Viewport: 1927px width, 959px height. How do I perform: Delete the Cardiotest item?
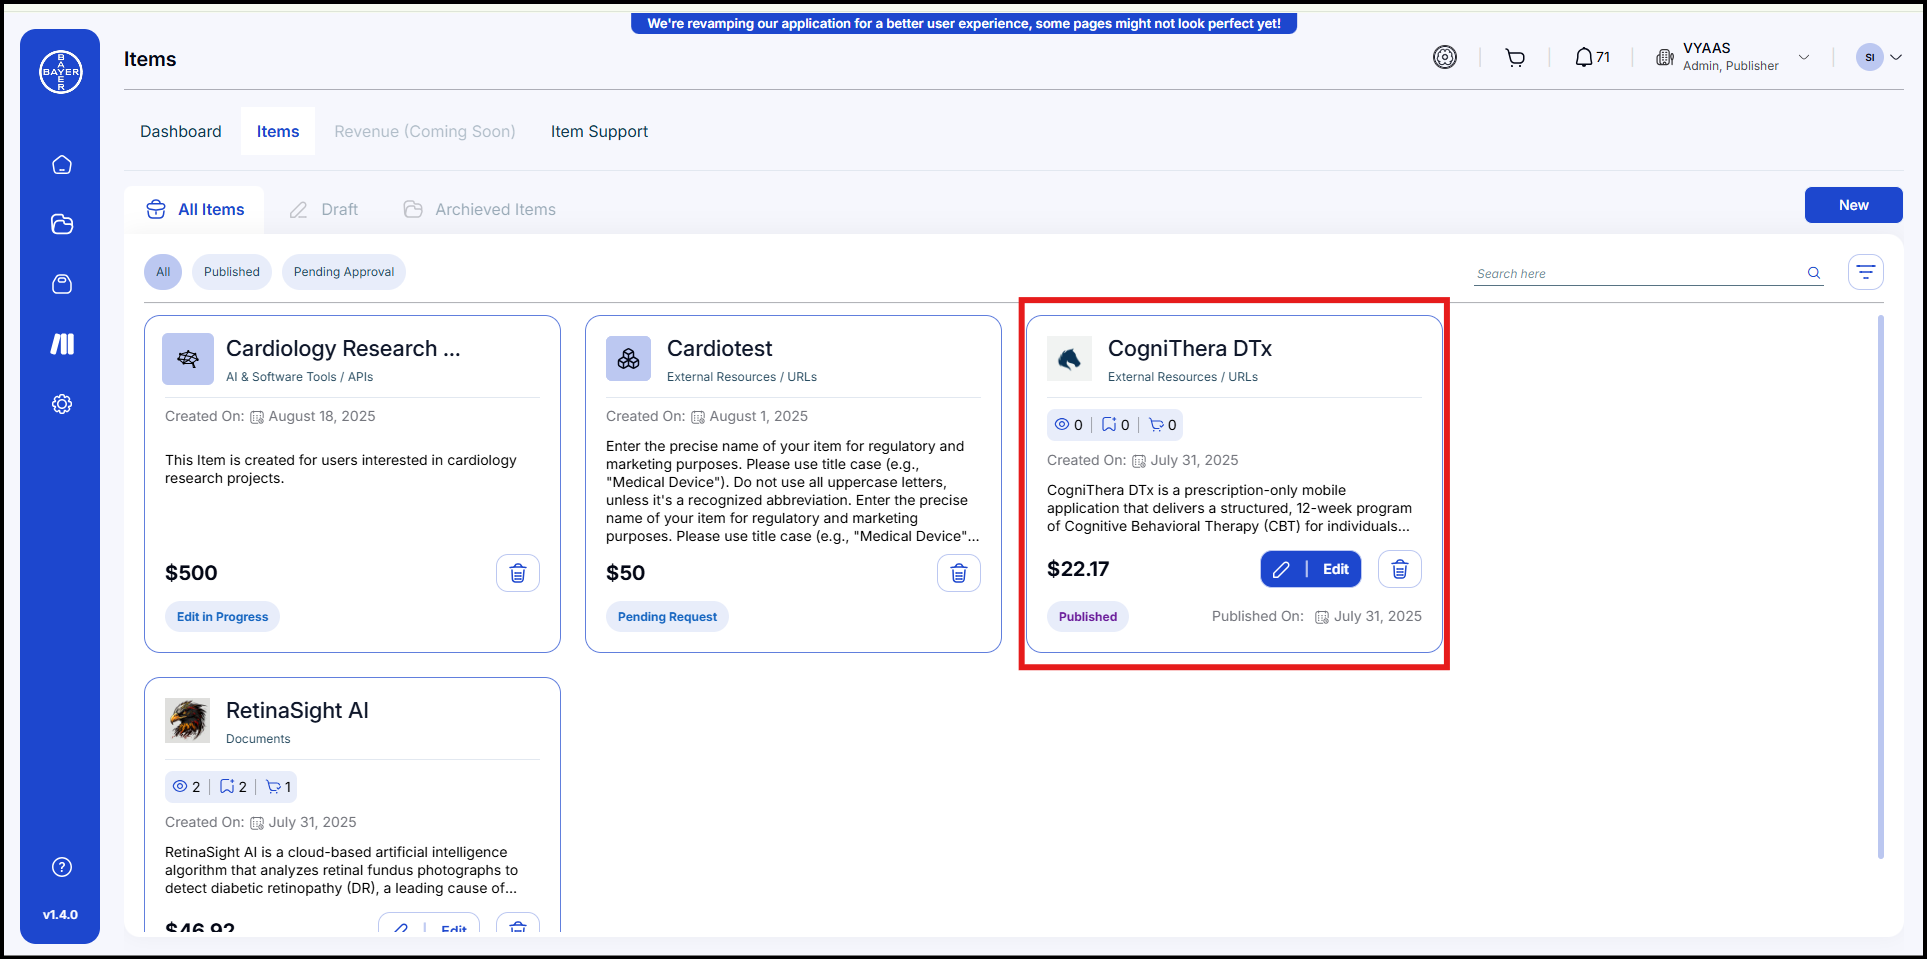point(959,573)
